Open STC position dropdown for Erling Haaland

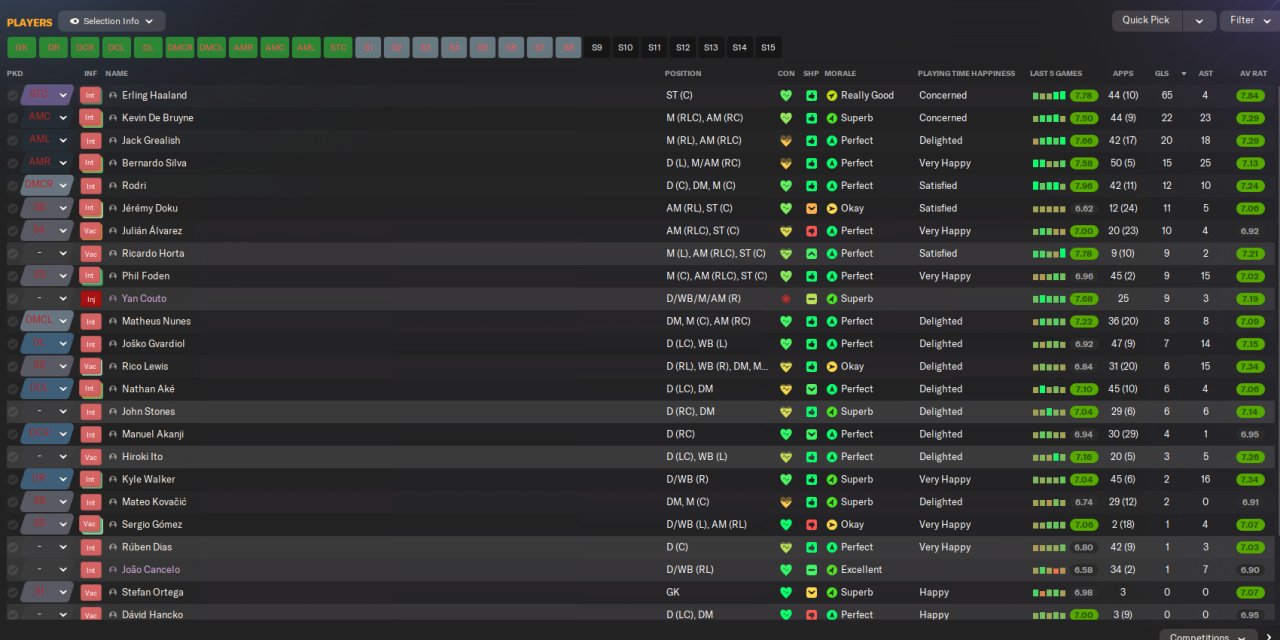coord(47,95)
